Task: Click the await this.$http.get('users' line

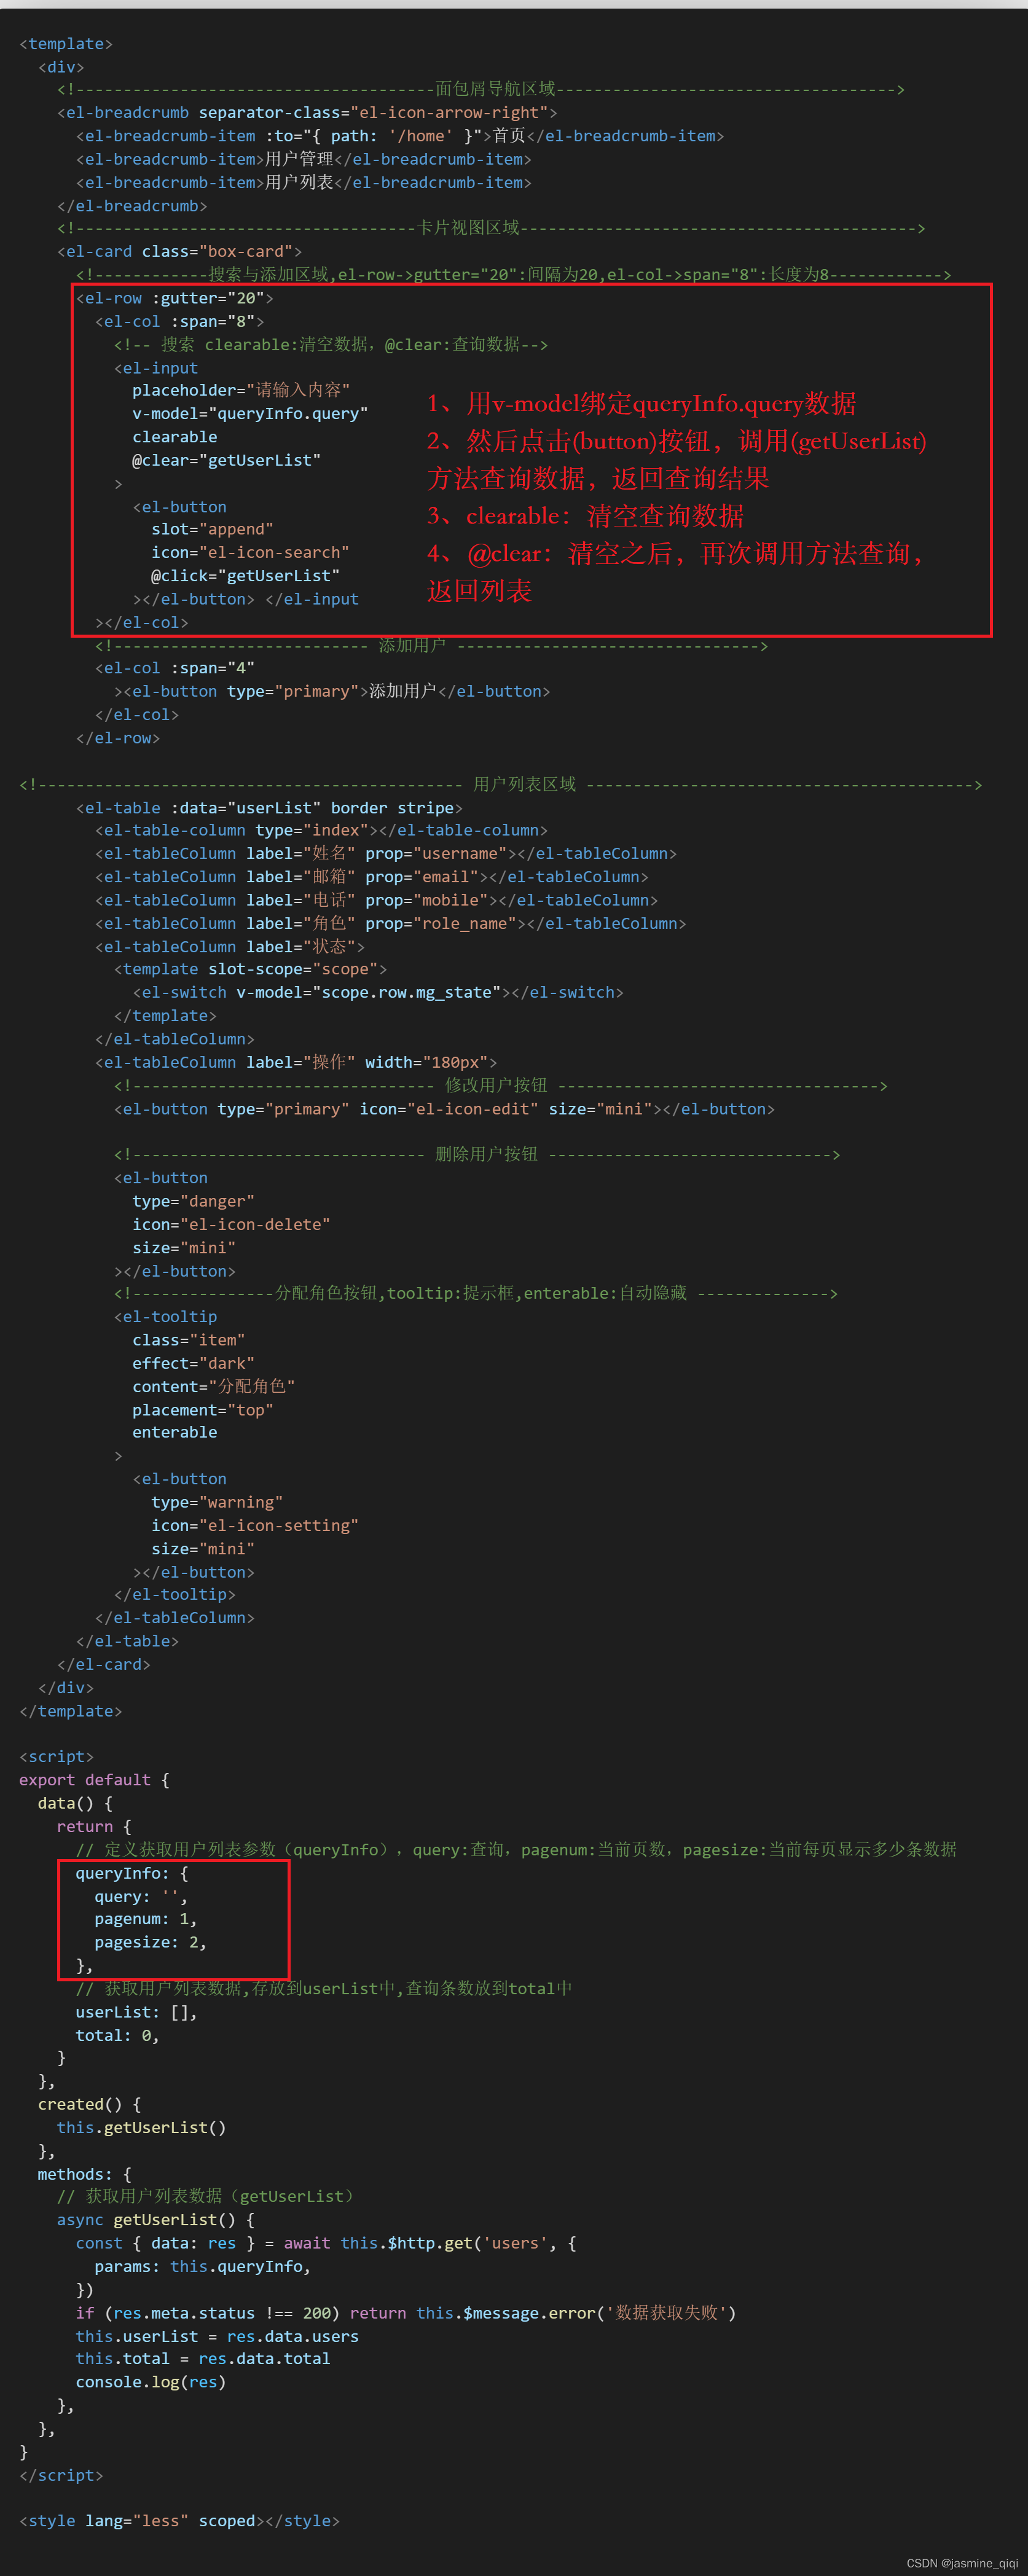Action: pos(326,2244)
